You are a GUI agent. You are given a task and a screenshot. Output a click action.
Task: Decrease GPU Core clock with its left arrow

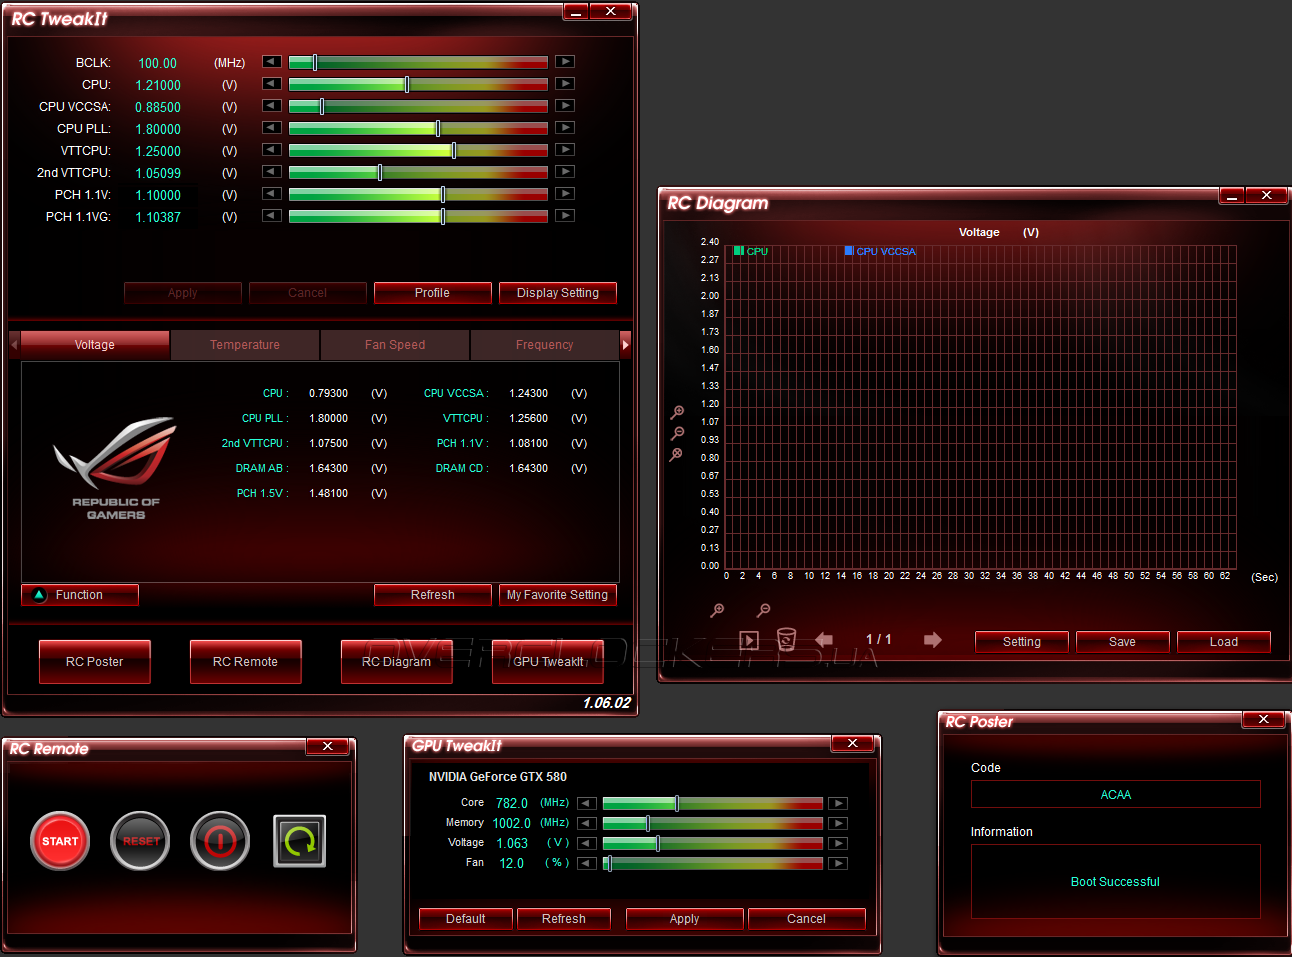click(x=587, y=803)
